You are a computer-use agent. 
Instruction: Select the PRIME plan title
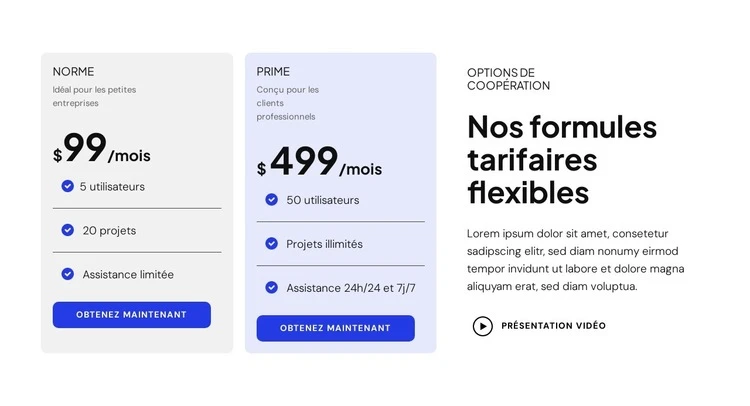click(x=273, y=72)
